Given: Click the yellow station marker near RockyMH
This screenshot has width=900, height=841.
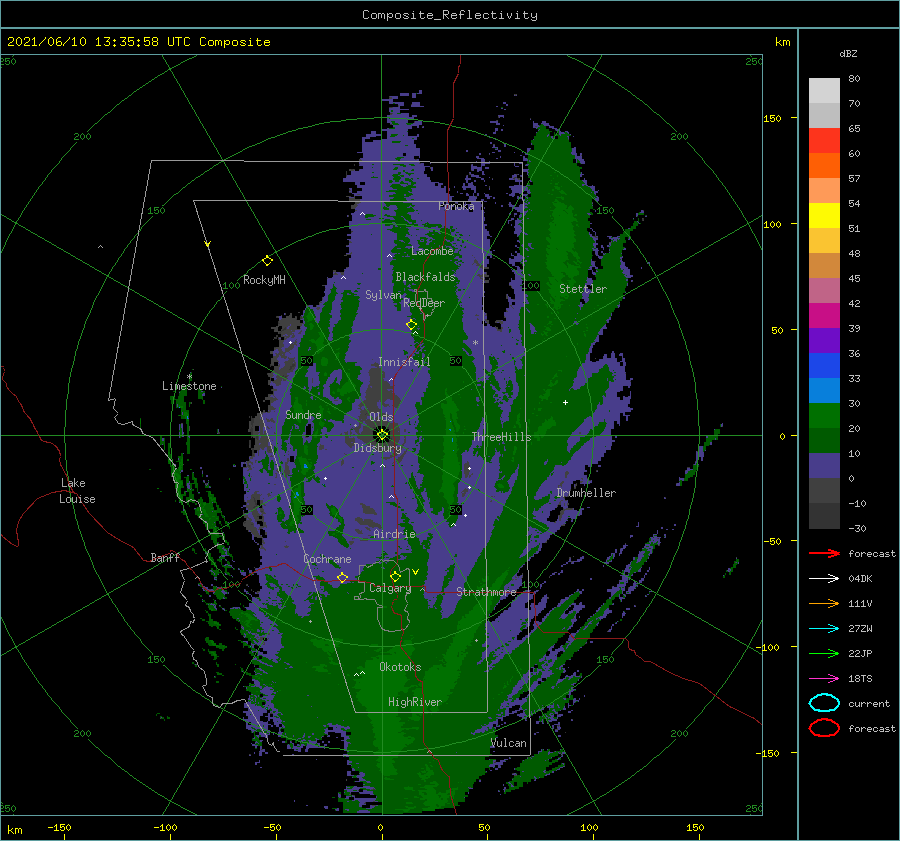Looking at the screenshot, I should 267,261.
